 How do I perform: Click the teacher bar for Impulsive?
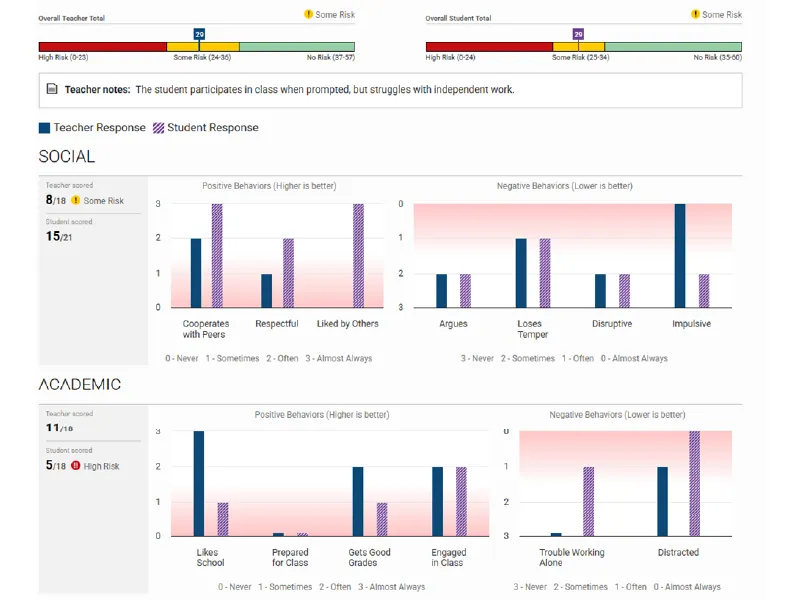coord(680,256)
